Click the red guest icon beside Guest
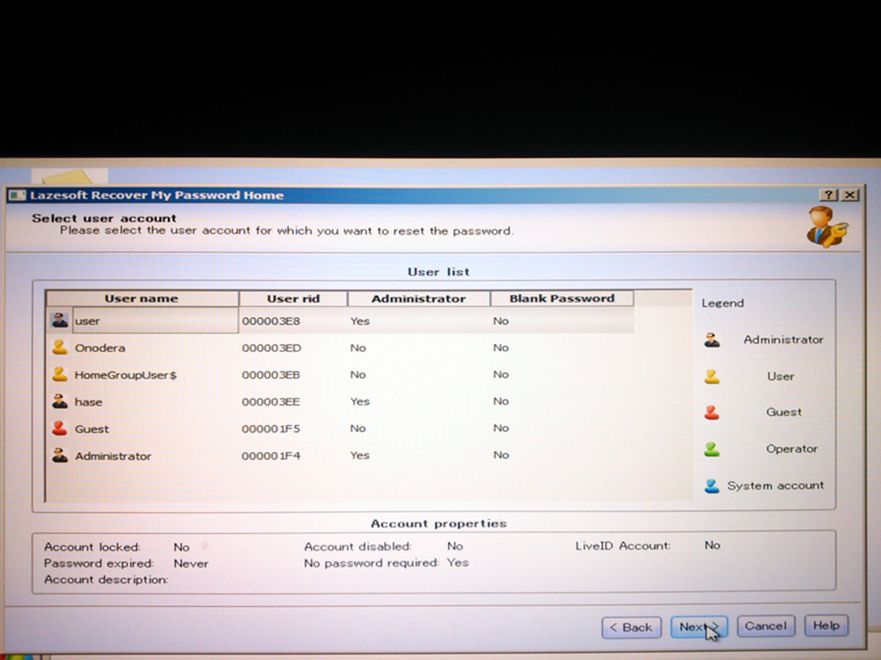This screenshot has height=660, width=881. [x=60, y=428]
